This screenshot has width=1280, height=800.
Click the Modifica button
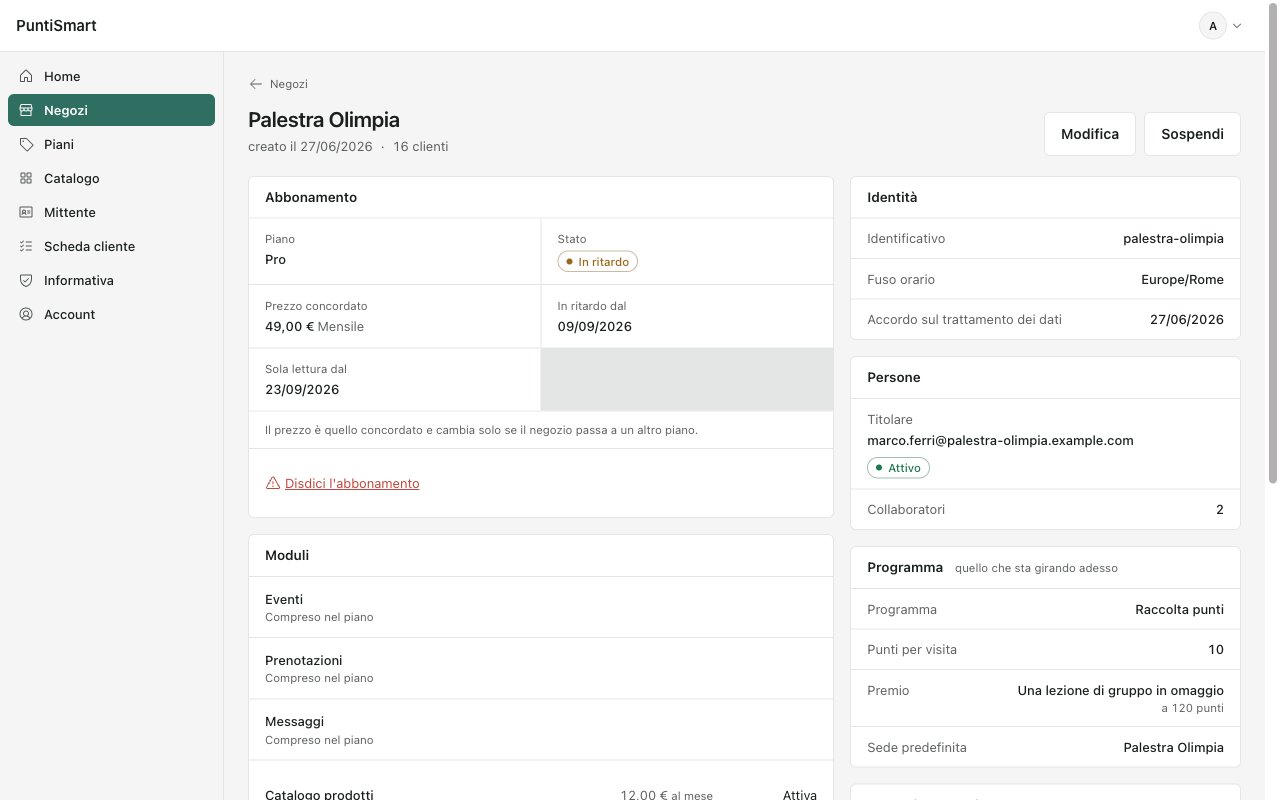pos(1090,134)
